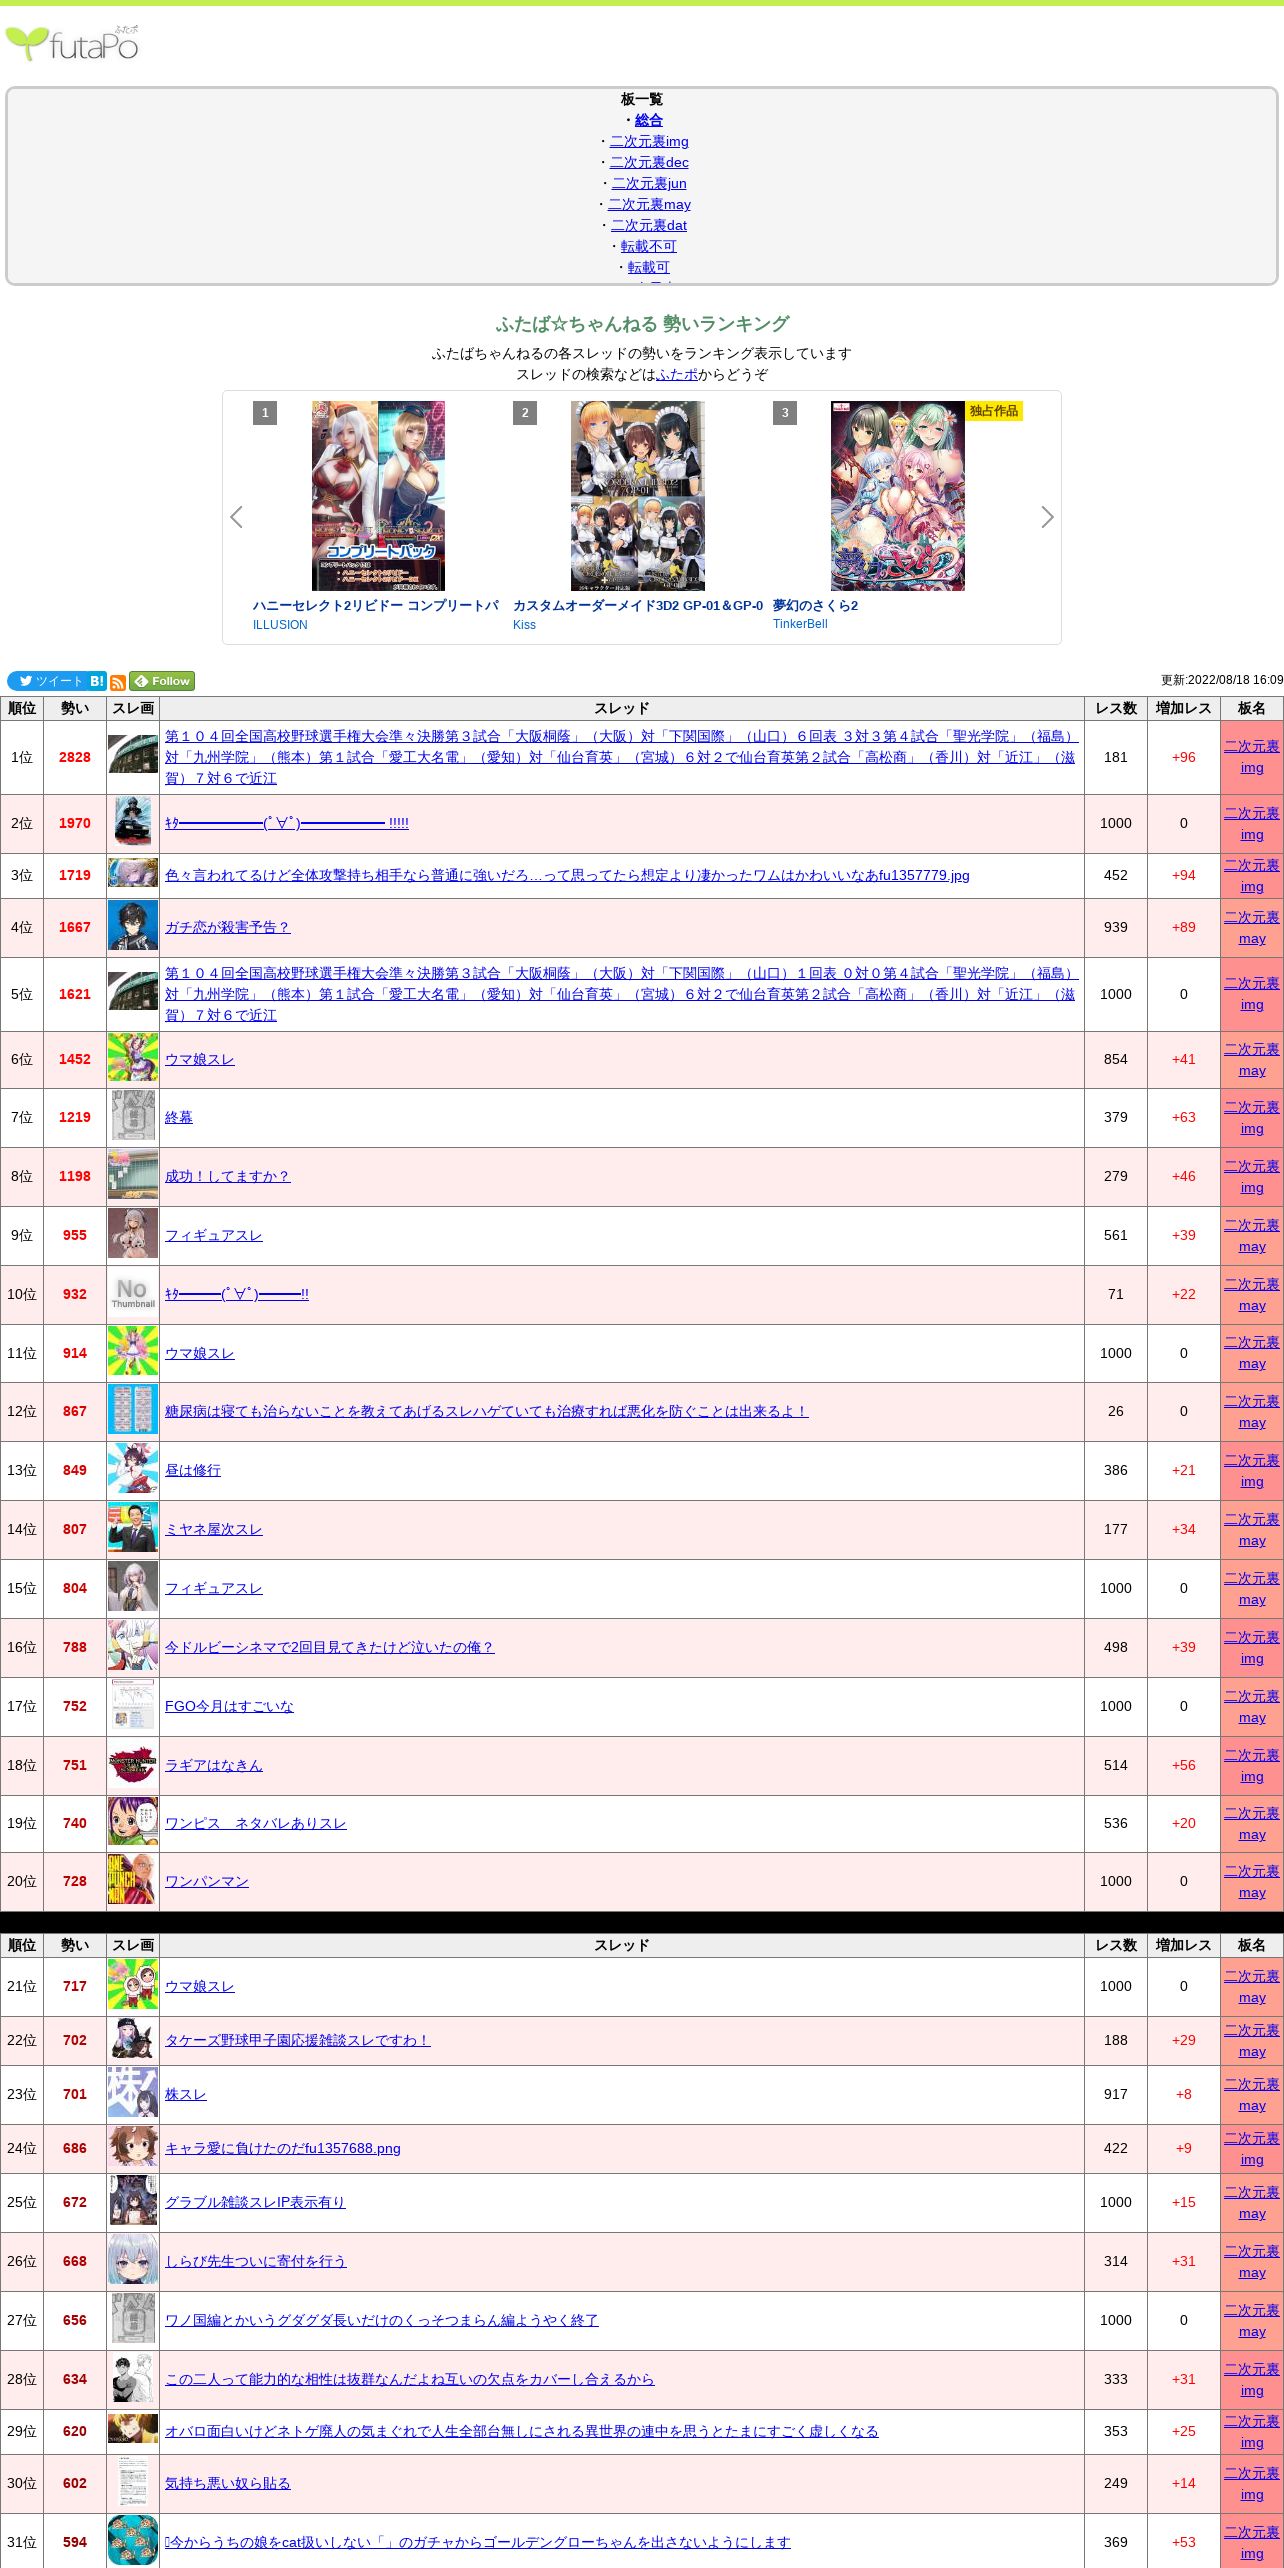Click update timestamp 更新:2022/08/18 16:09
1284x2568 pixels.
pos(1222,680)
